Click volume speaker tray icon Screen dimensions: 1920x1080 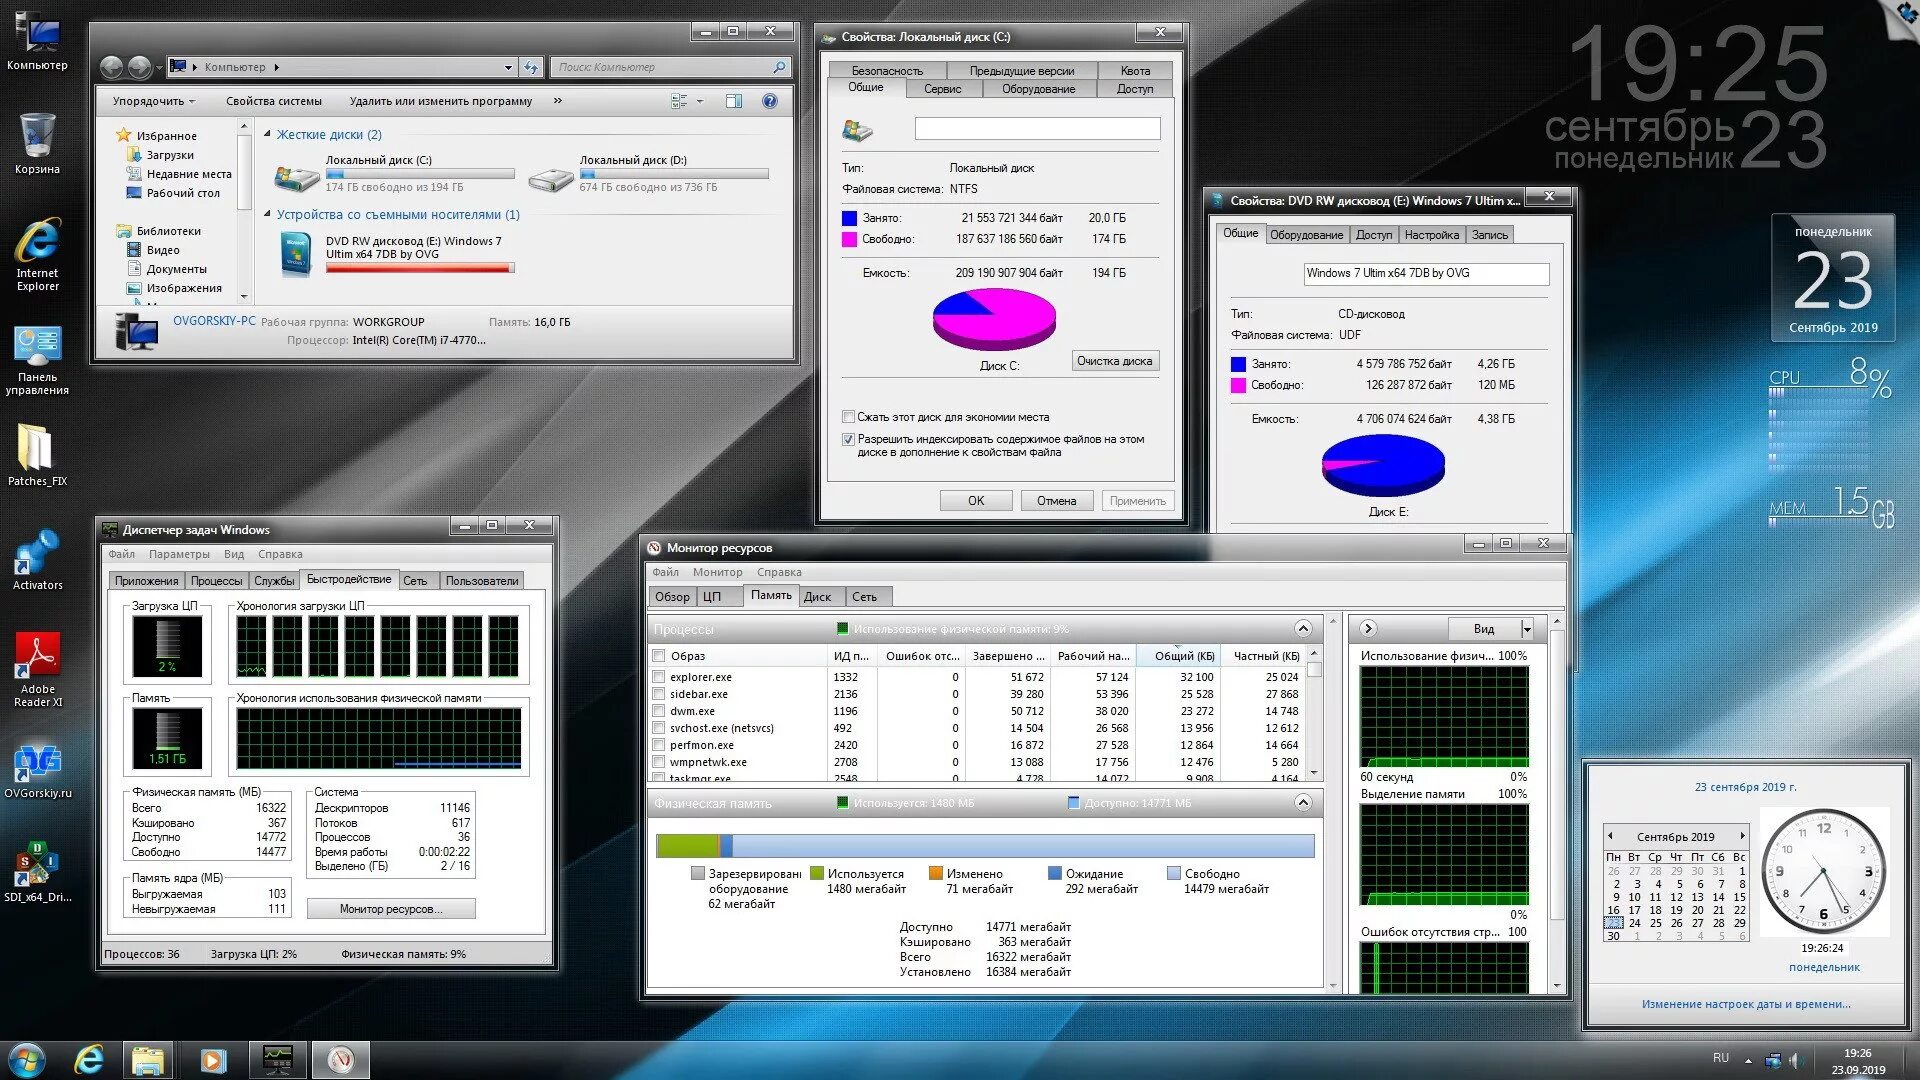(1795, 1060)
